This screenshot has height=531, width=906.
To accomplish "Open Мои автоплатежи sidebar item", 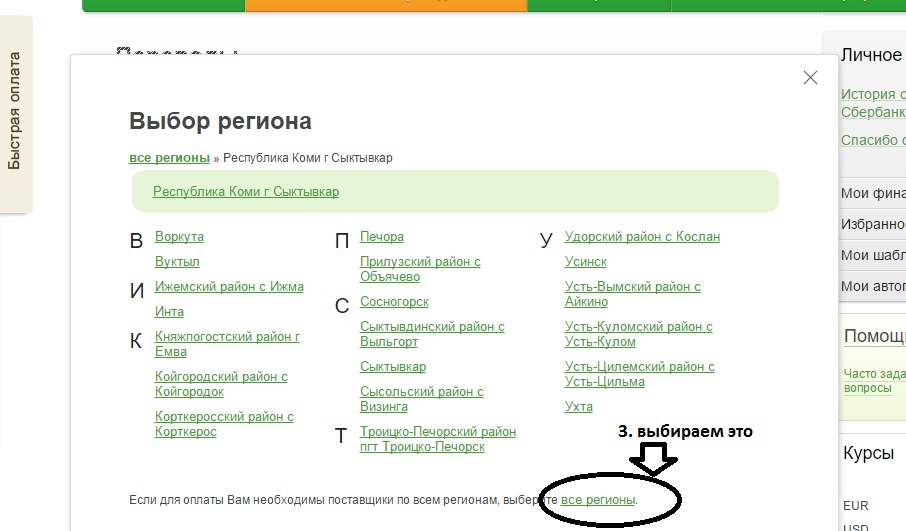I will (873, 286).
